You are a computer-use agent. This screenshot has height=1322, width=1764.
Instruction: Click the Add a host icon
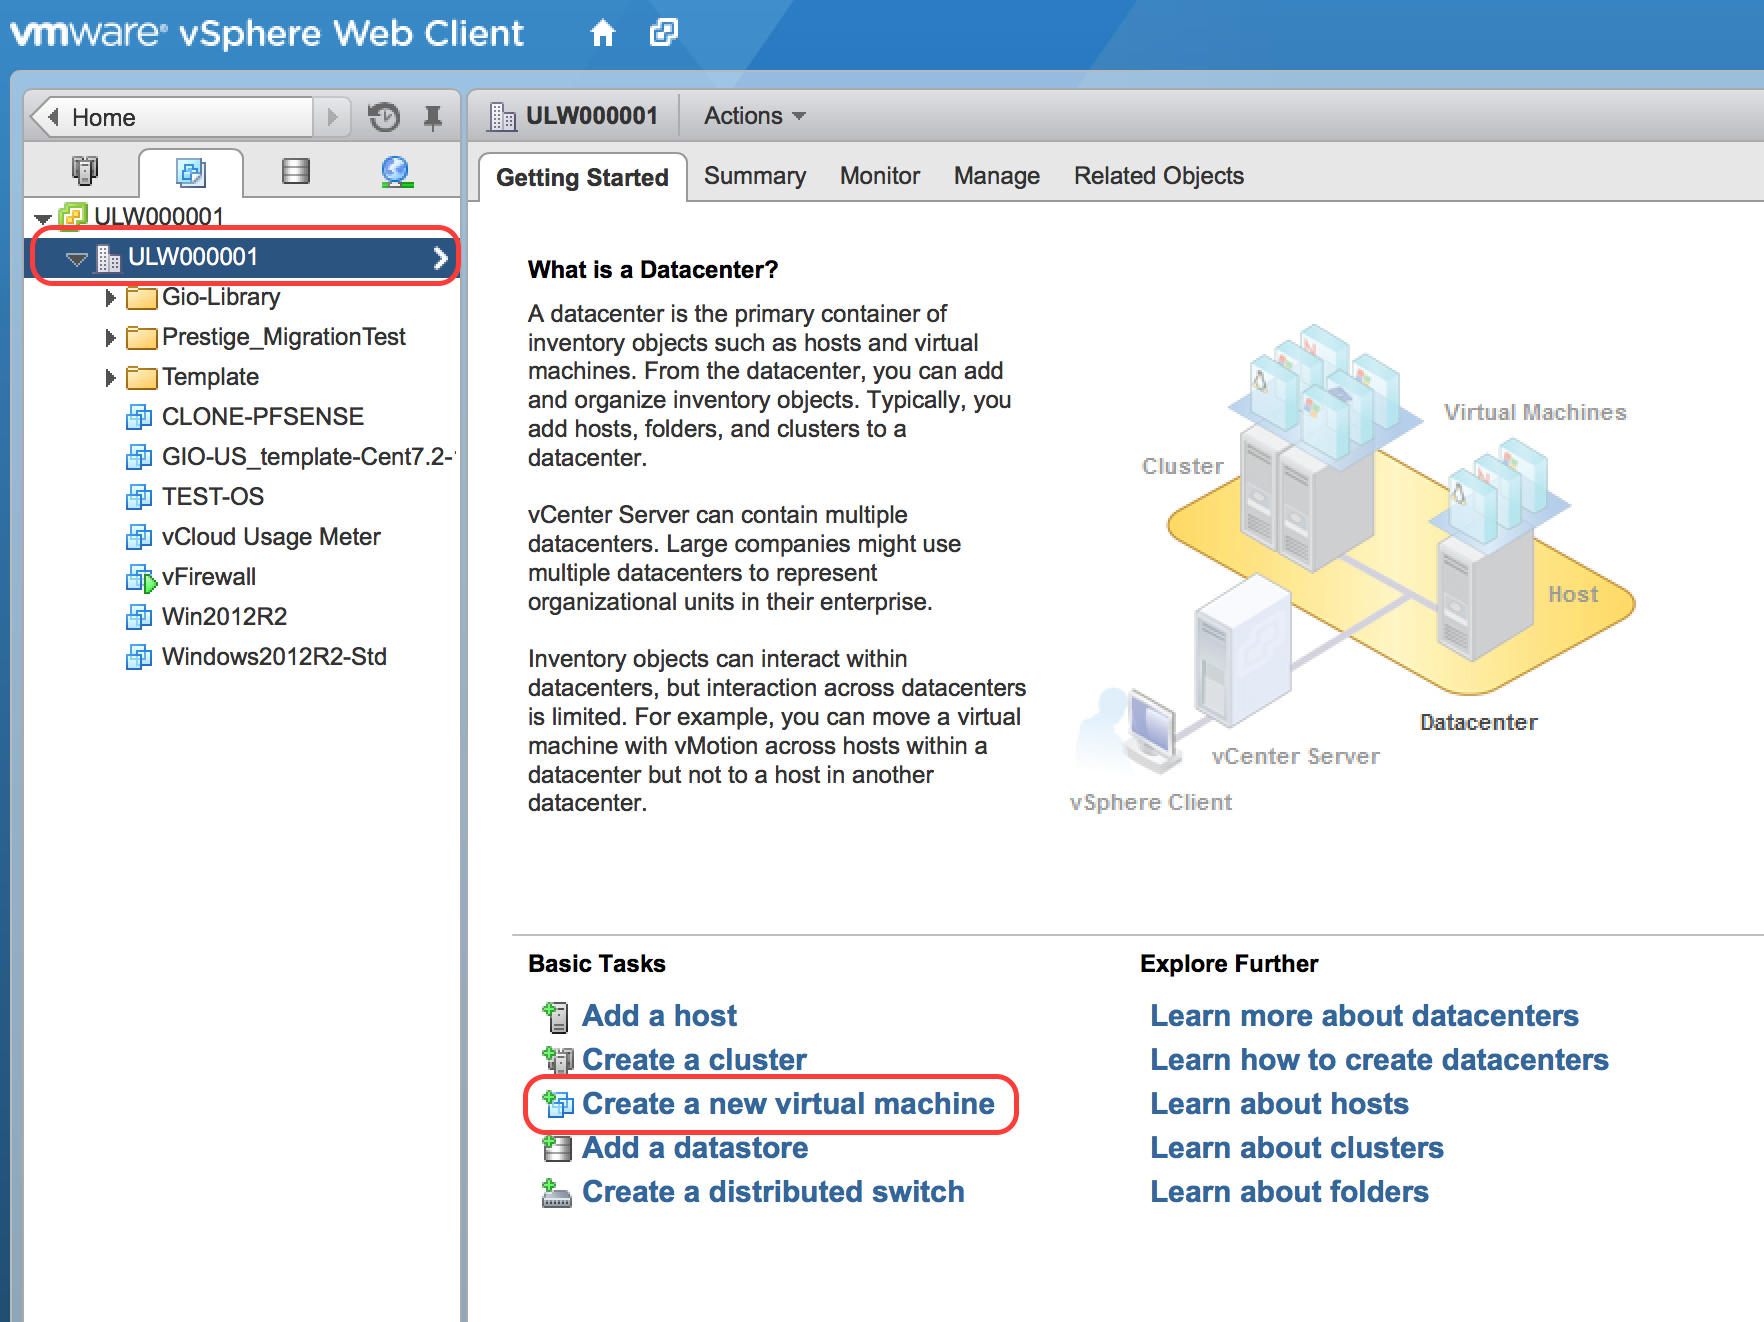click(556, 1017)
